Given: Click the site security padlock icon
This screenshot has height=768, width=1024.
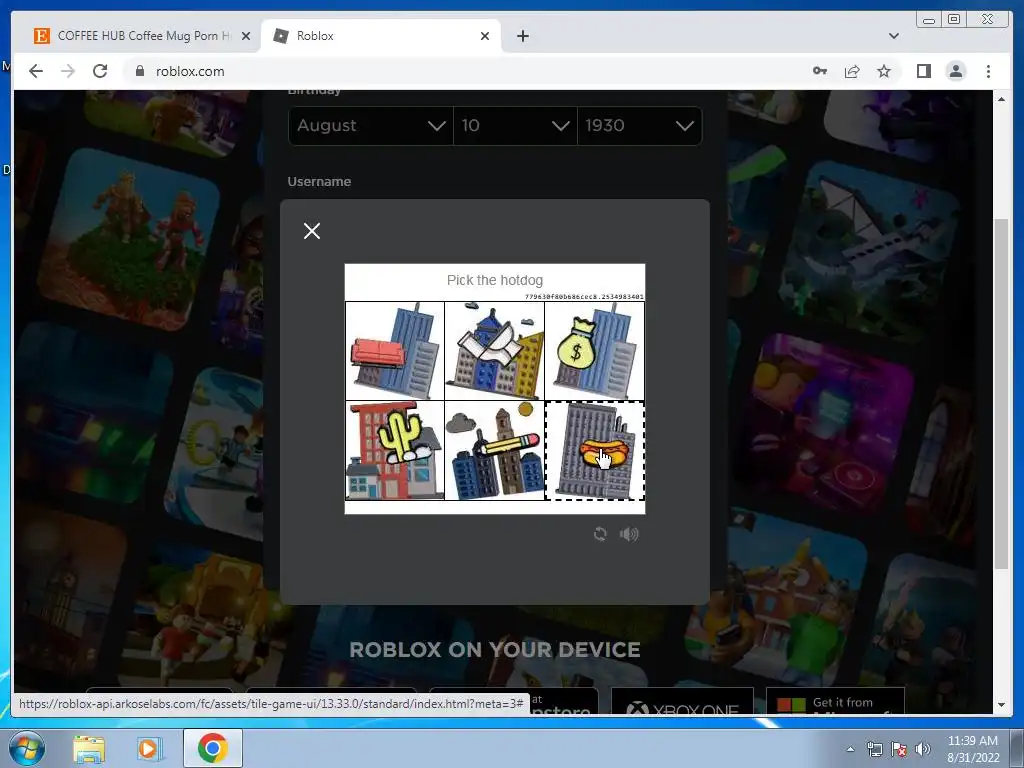Looking at the screenshot, I should [x=139, y=71].
